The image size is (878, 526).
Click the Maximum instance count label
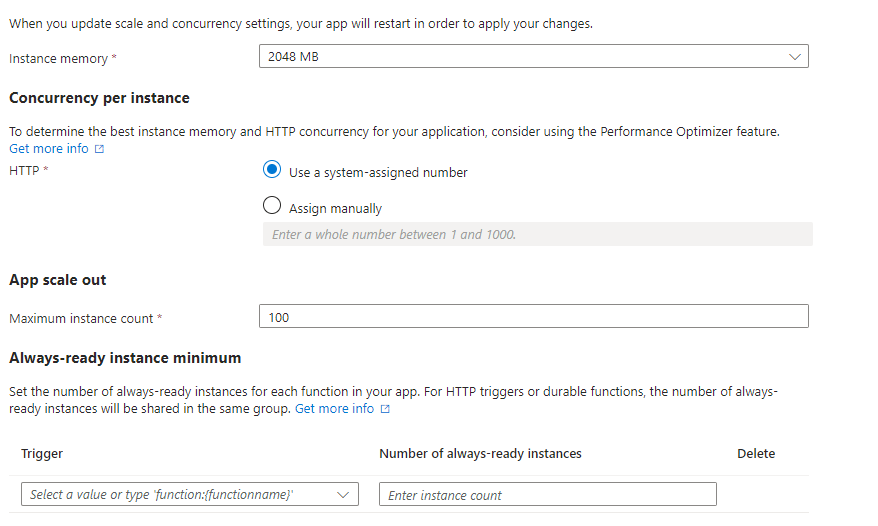coord(81,318)
